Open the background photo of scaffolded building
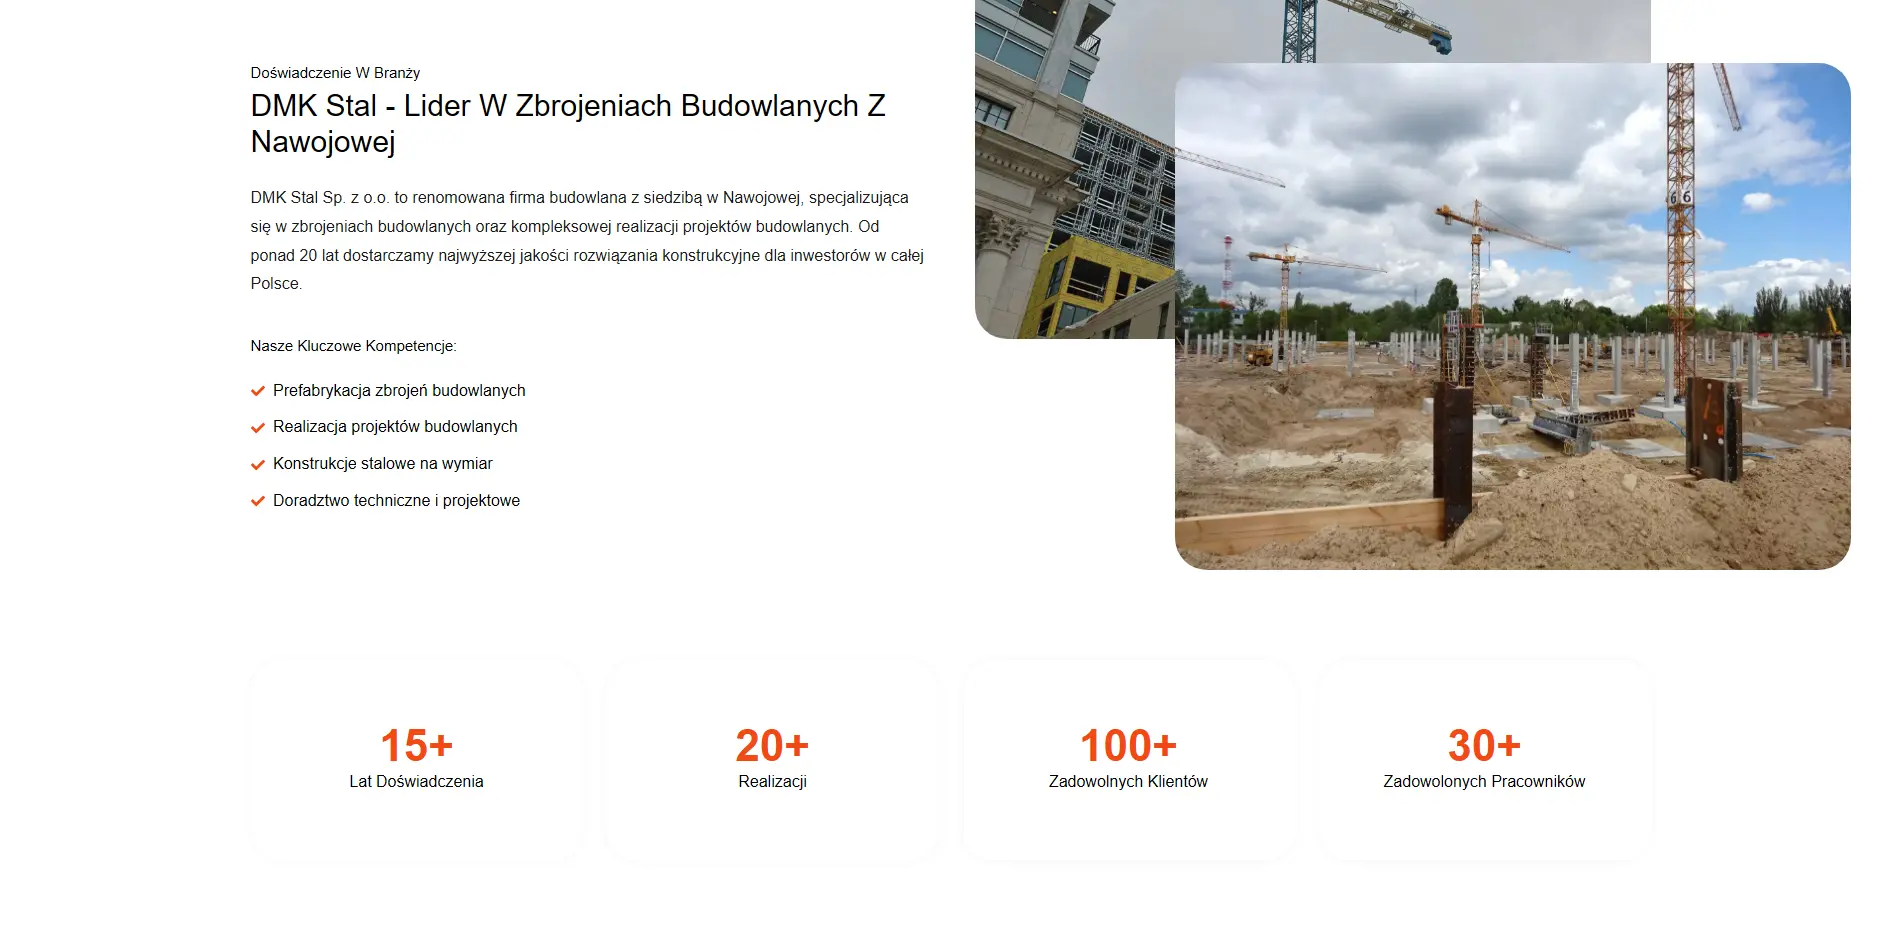Screen dimensions: 1901x950 pyautogui.click(x=1072, y=170)
